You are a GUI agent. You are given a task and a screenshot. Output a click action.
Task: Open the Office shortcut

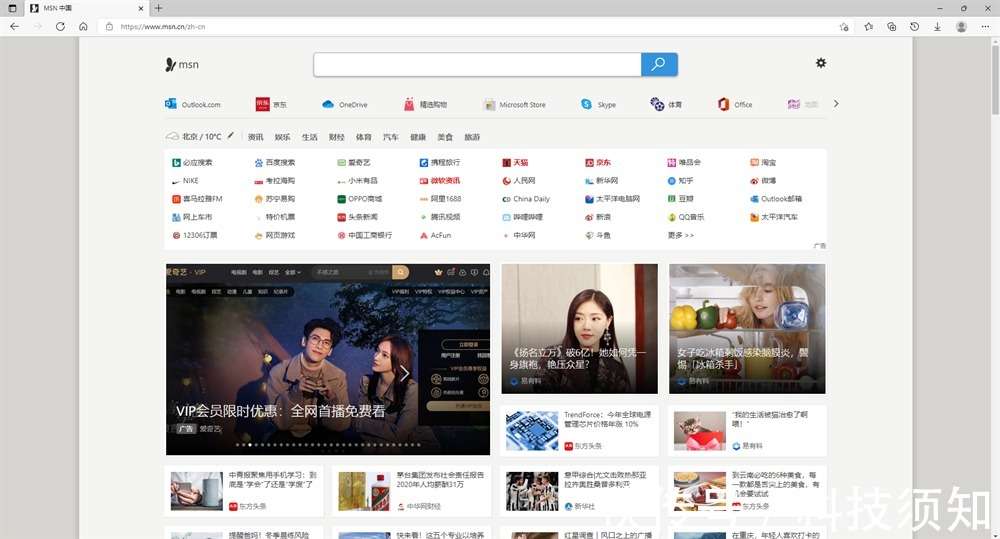(x=735, y=104)
